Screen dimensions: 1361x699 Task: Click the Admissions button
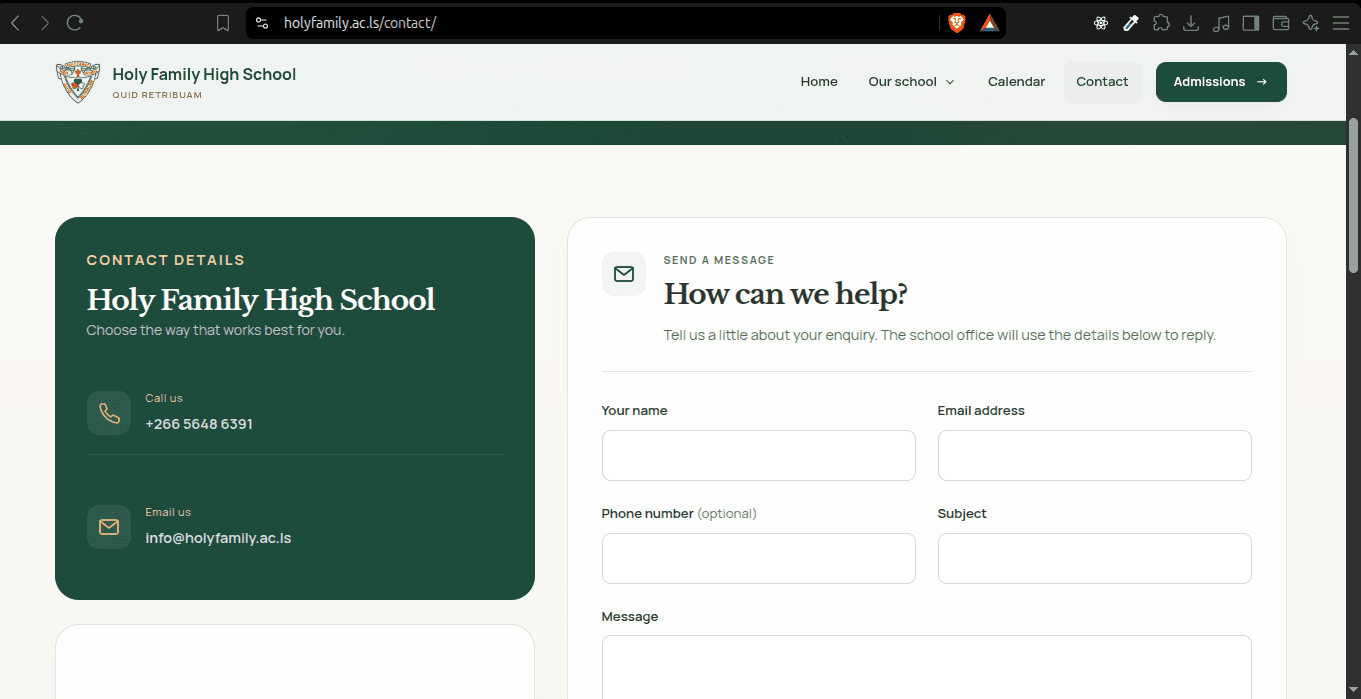(x=1221, y=82)
